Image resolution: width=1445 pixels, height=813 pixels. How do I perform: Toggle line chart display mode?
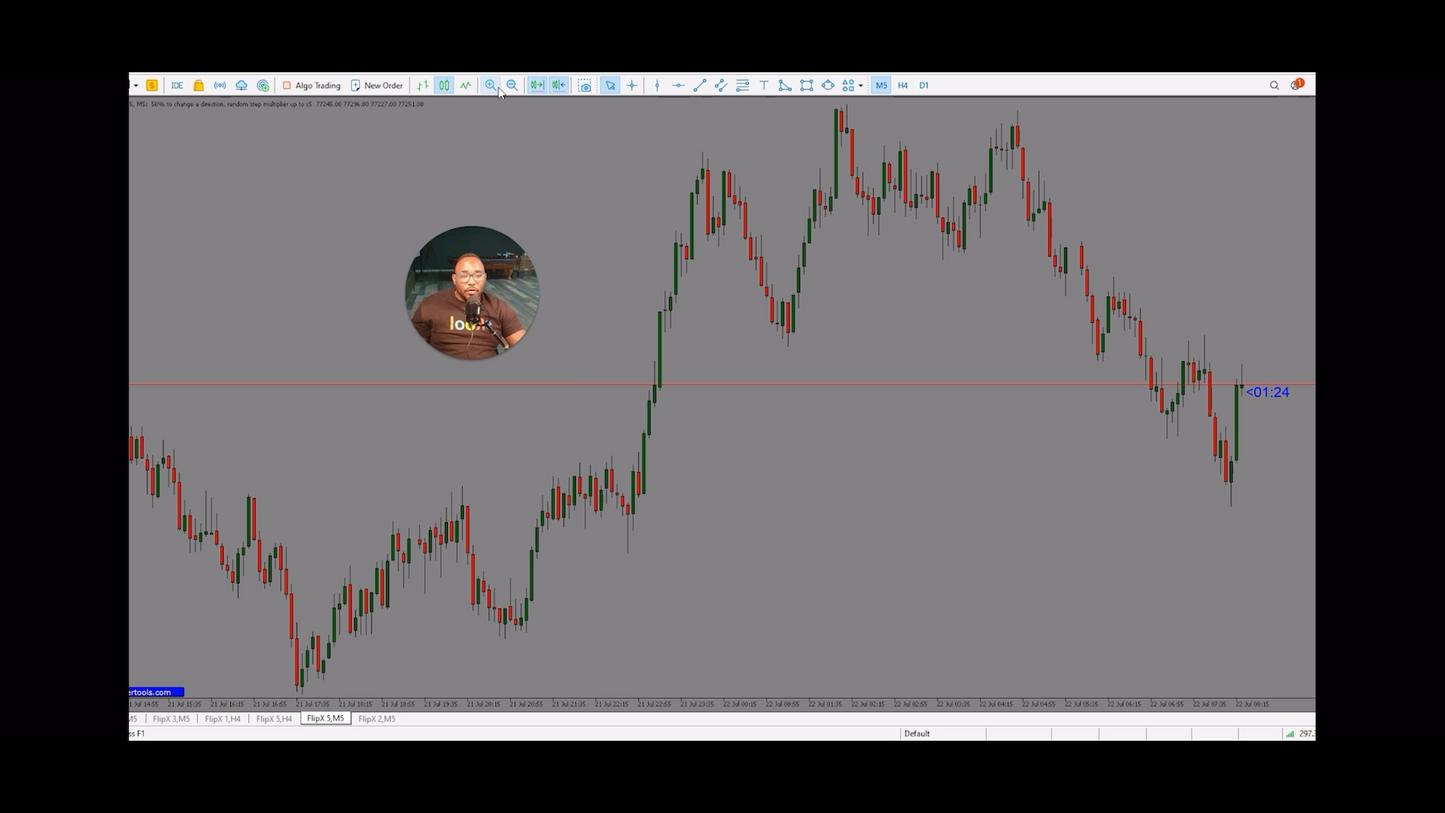click(x=464, y=85)
